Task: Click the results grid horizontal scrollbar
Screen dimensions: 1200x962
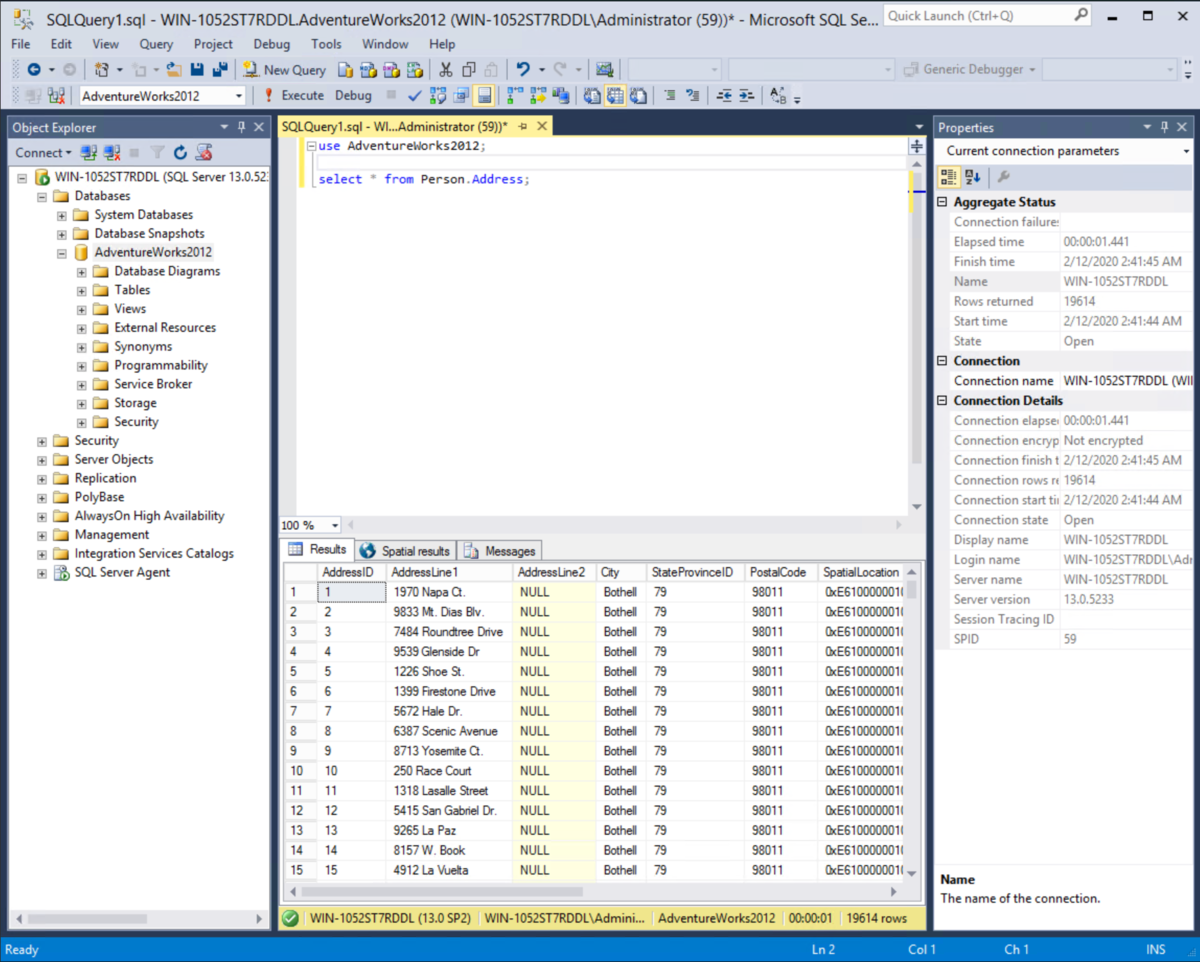Action: 444,891
